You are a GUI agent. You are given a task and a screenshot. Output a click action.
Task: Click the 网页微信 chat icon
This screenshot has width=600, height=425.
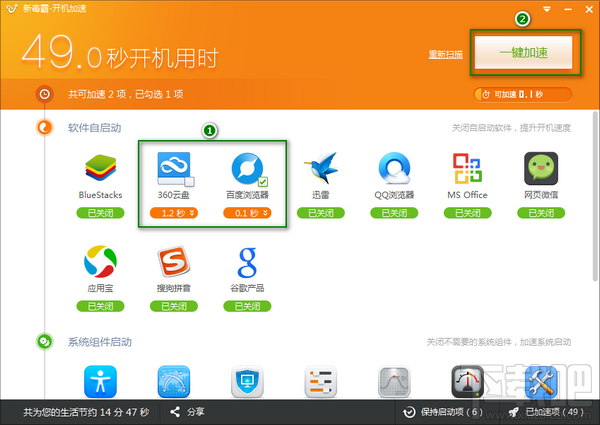coord(541,168)
